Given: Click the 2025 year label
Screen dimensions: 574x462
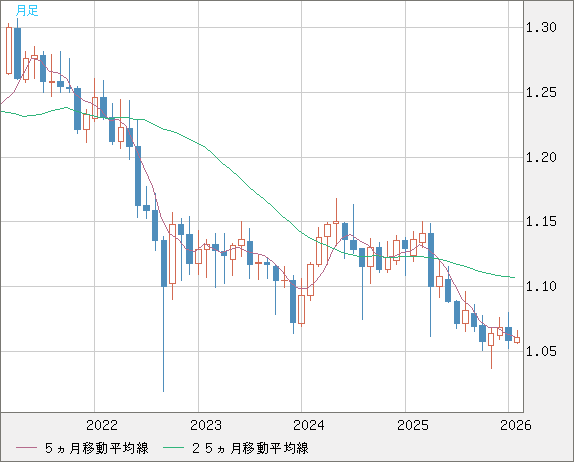Looking at the screenshot, I should click(413, 425).
